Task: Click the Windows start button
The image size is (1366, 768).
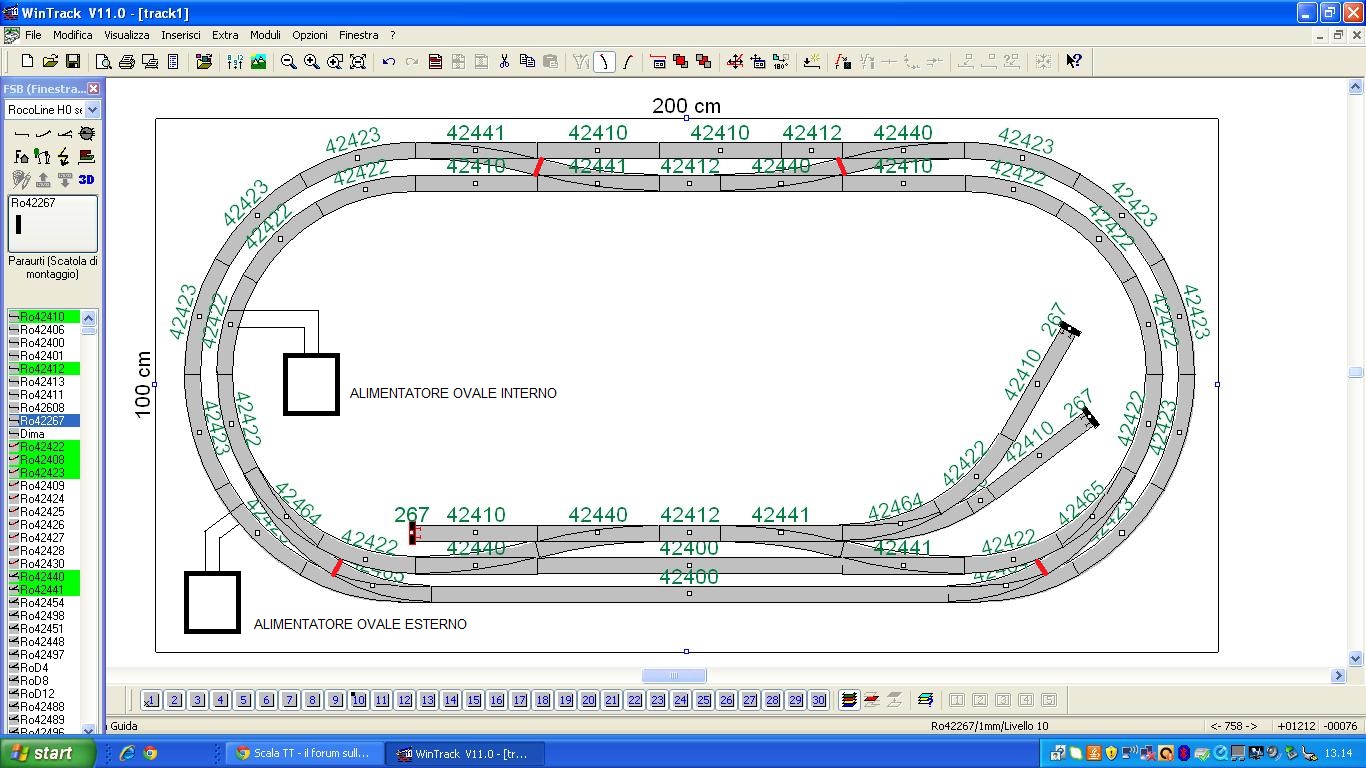Action: pyautogui.click(x=49, y=754)
